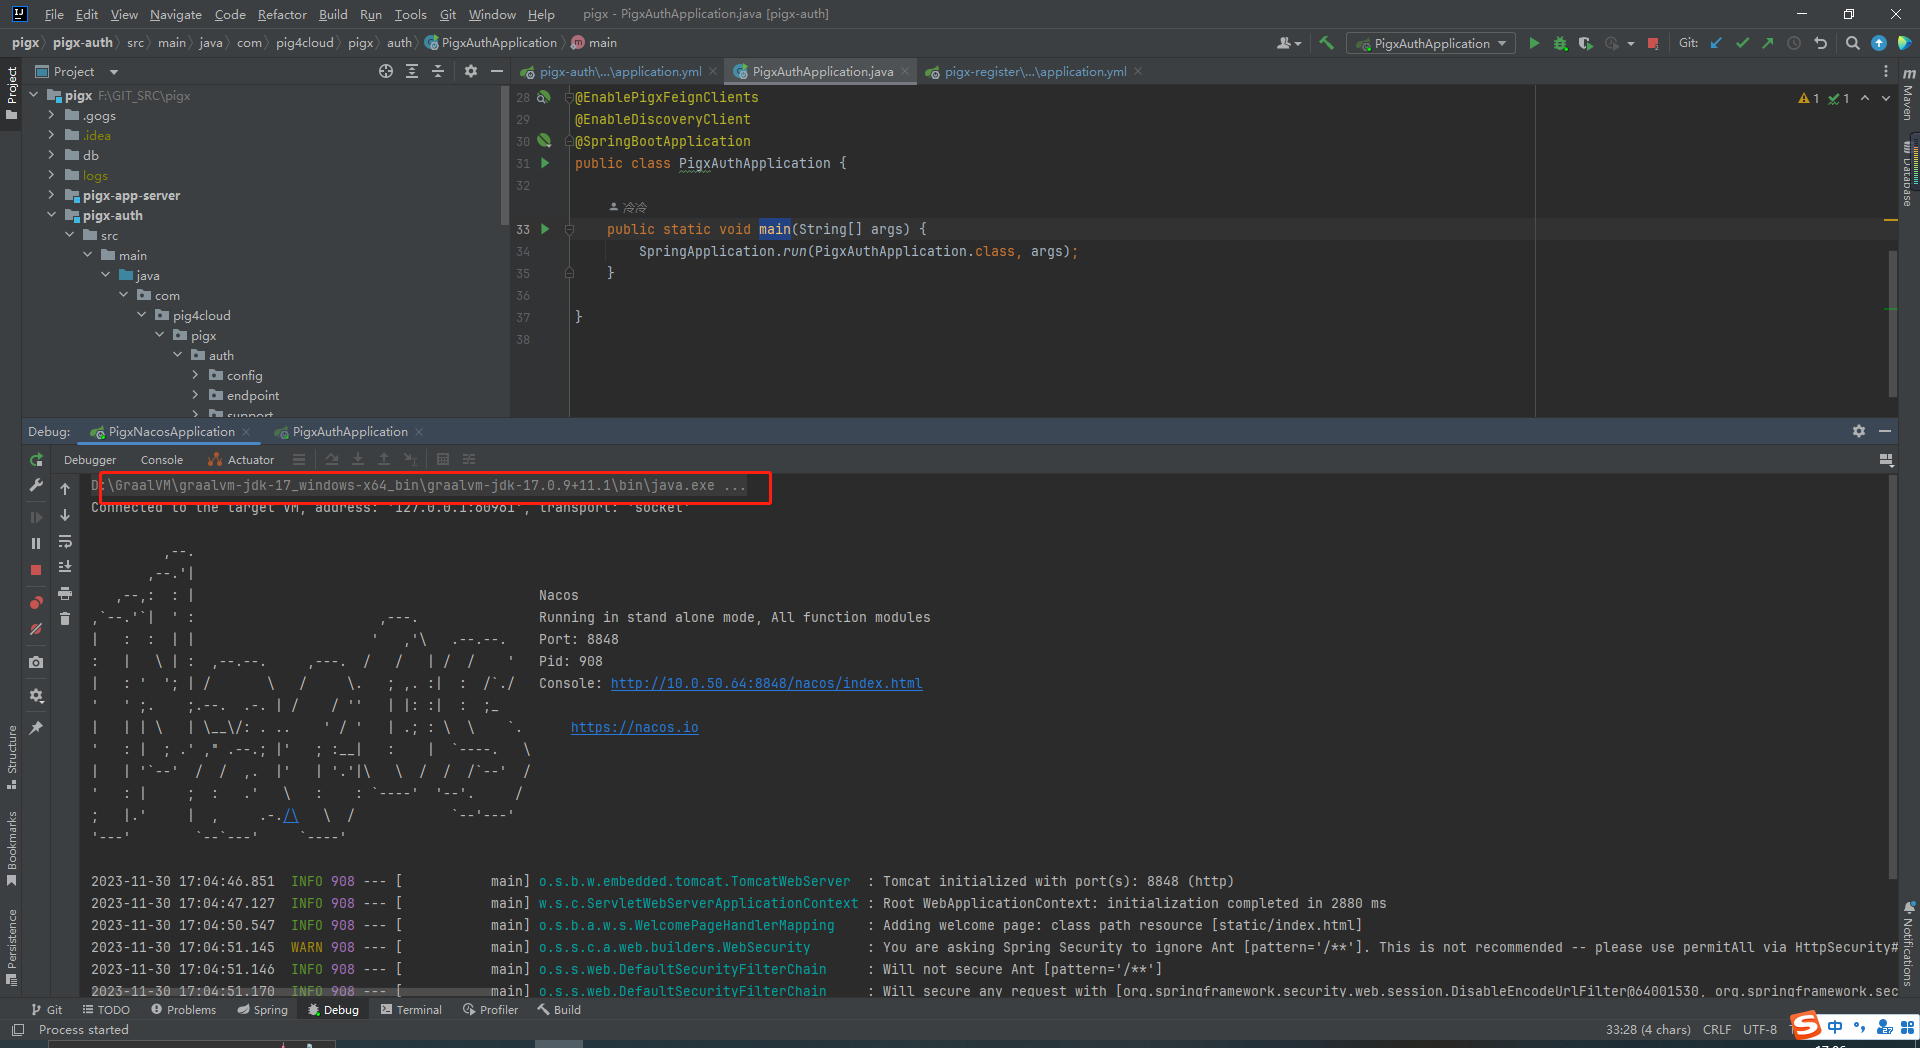Select opened file in the Project tree
1920x1048 pixels.
coord(386,71)
